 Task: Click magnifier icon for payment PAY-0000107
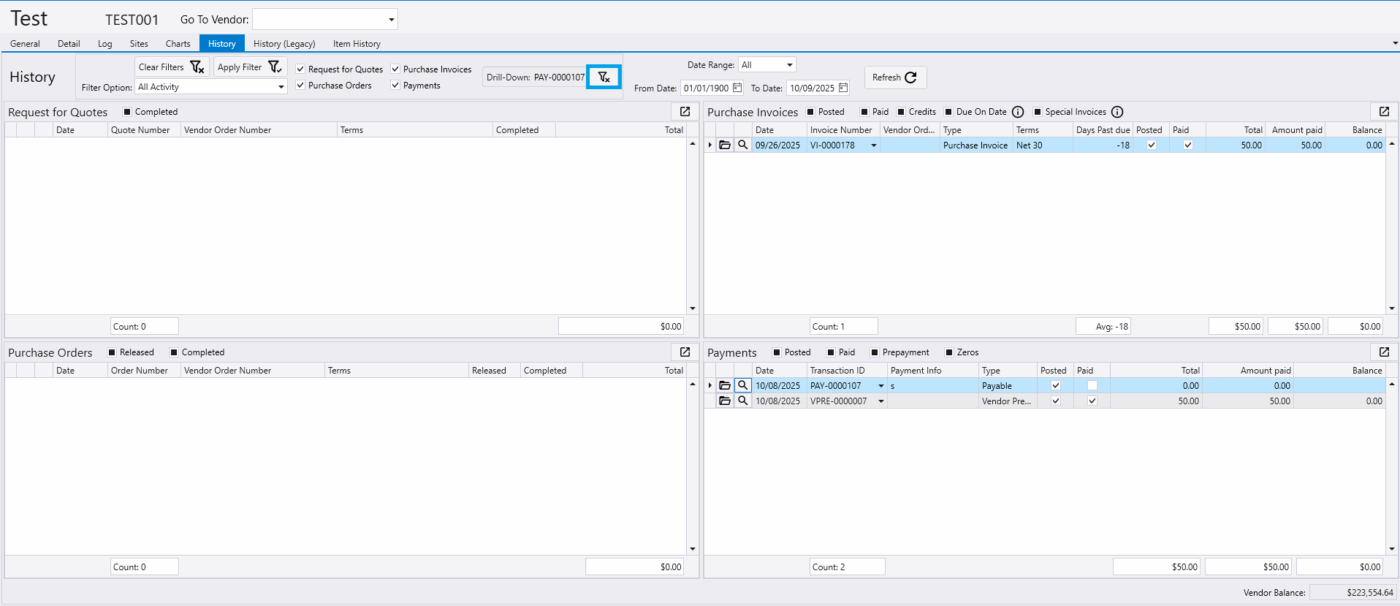(x=743, y=385)
